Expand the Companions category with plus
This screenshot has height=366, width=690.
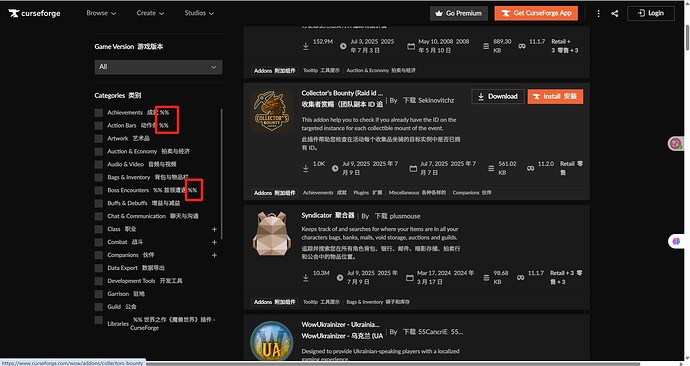point(214,255)
